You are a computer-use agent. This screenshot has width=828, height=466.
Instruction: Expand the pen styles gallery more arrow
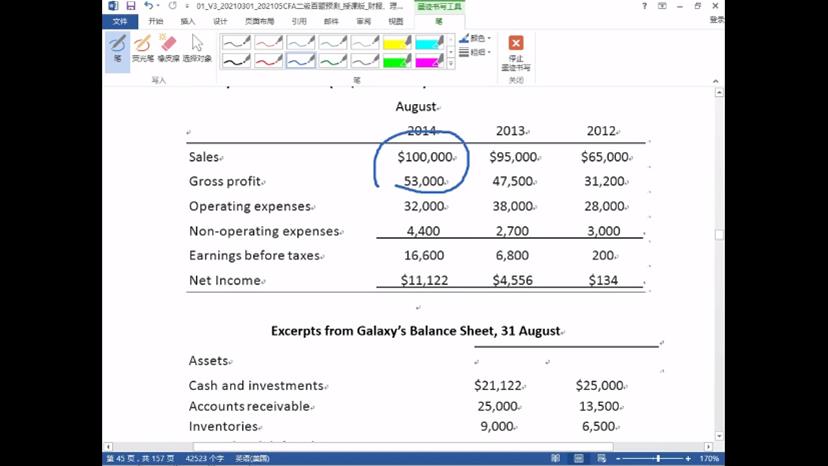(x=450, y=64)
